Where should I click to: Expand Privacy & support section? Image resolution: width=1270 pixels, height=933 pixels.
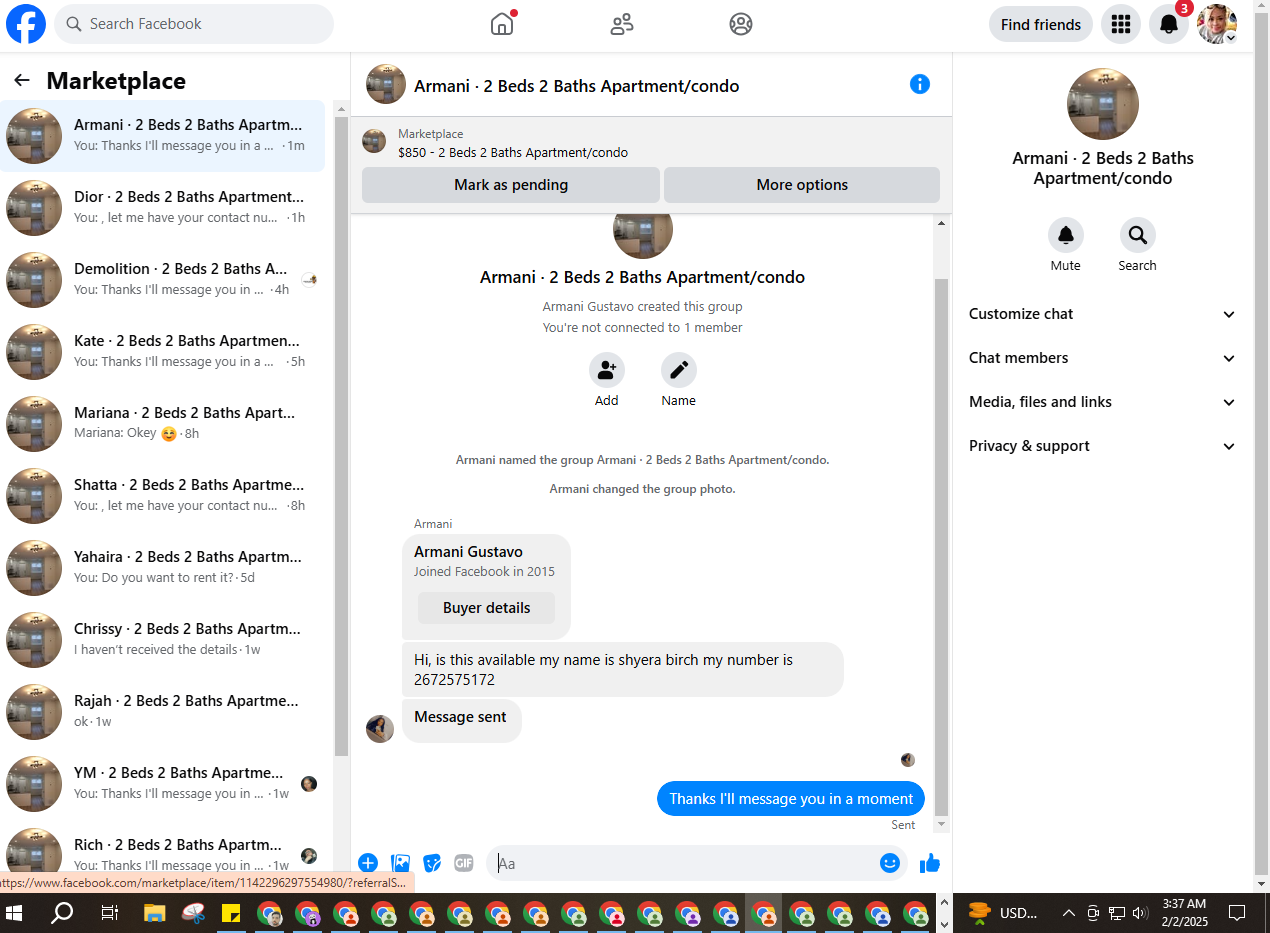tap(1102, 446)
